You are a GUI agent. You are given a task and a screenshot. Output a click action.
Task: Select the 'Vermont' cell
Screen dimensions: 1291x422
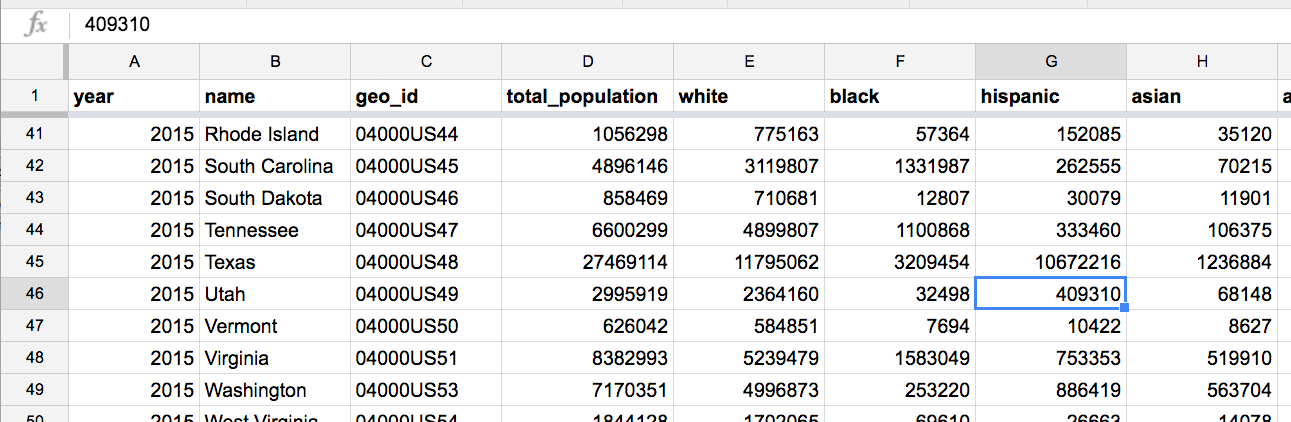click(275, 326)
